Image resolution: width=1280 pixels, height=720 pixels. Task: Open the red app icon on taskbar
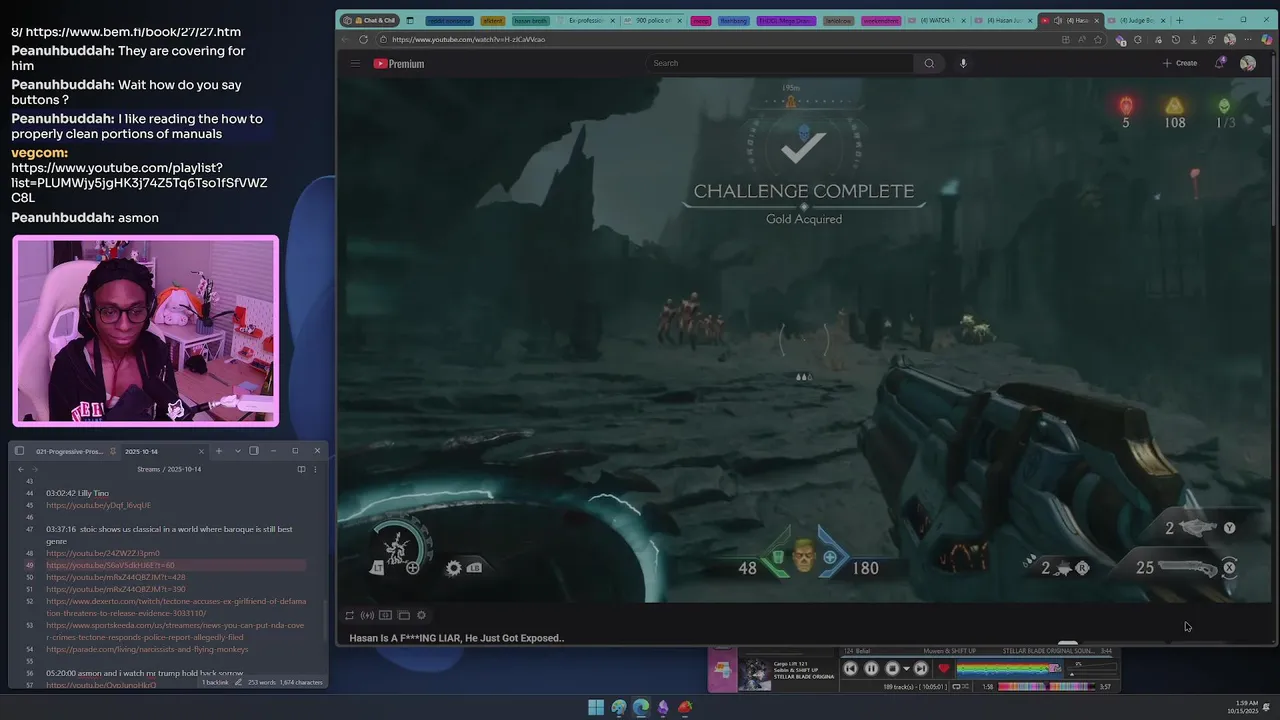pos(685,707)
